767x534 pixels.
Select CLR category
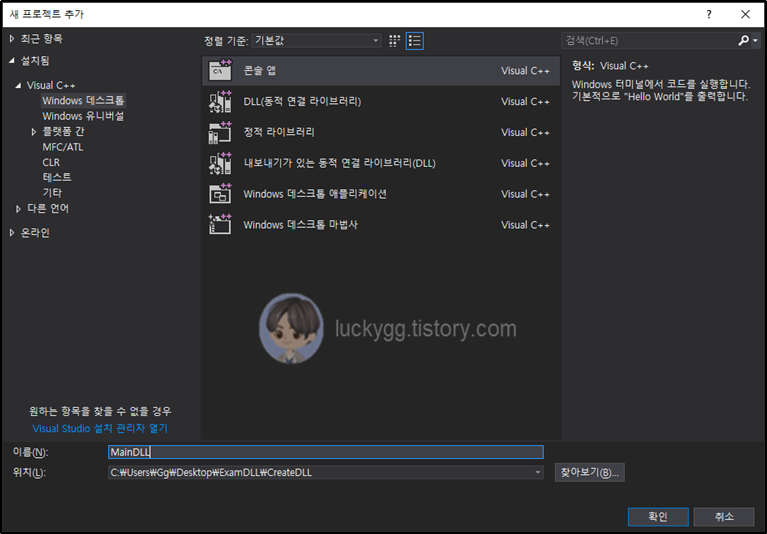point(51,162)
